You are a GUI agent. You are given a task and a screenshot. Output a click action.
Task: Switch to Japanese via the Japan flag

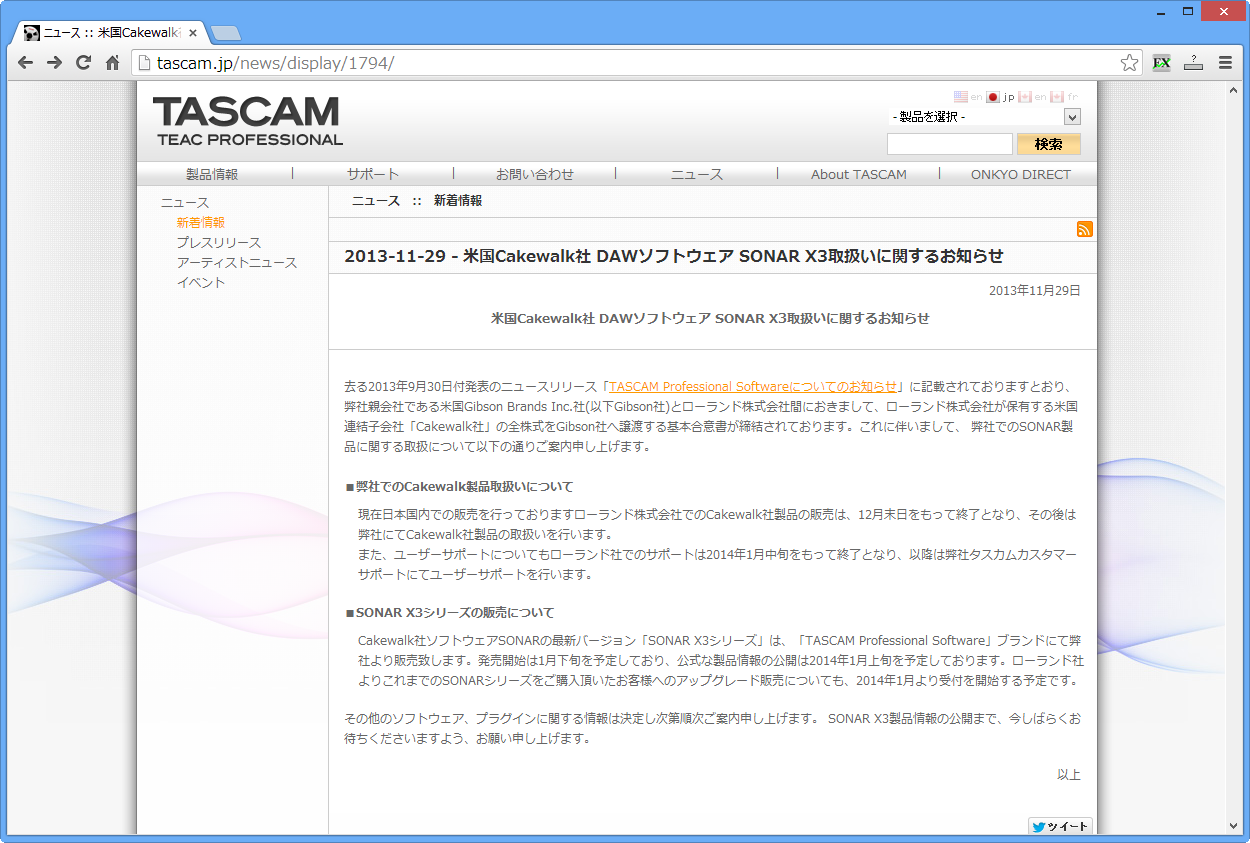[993, 97]
